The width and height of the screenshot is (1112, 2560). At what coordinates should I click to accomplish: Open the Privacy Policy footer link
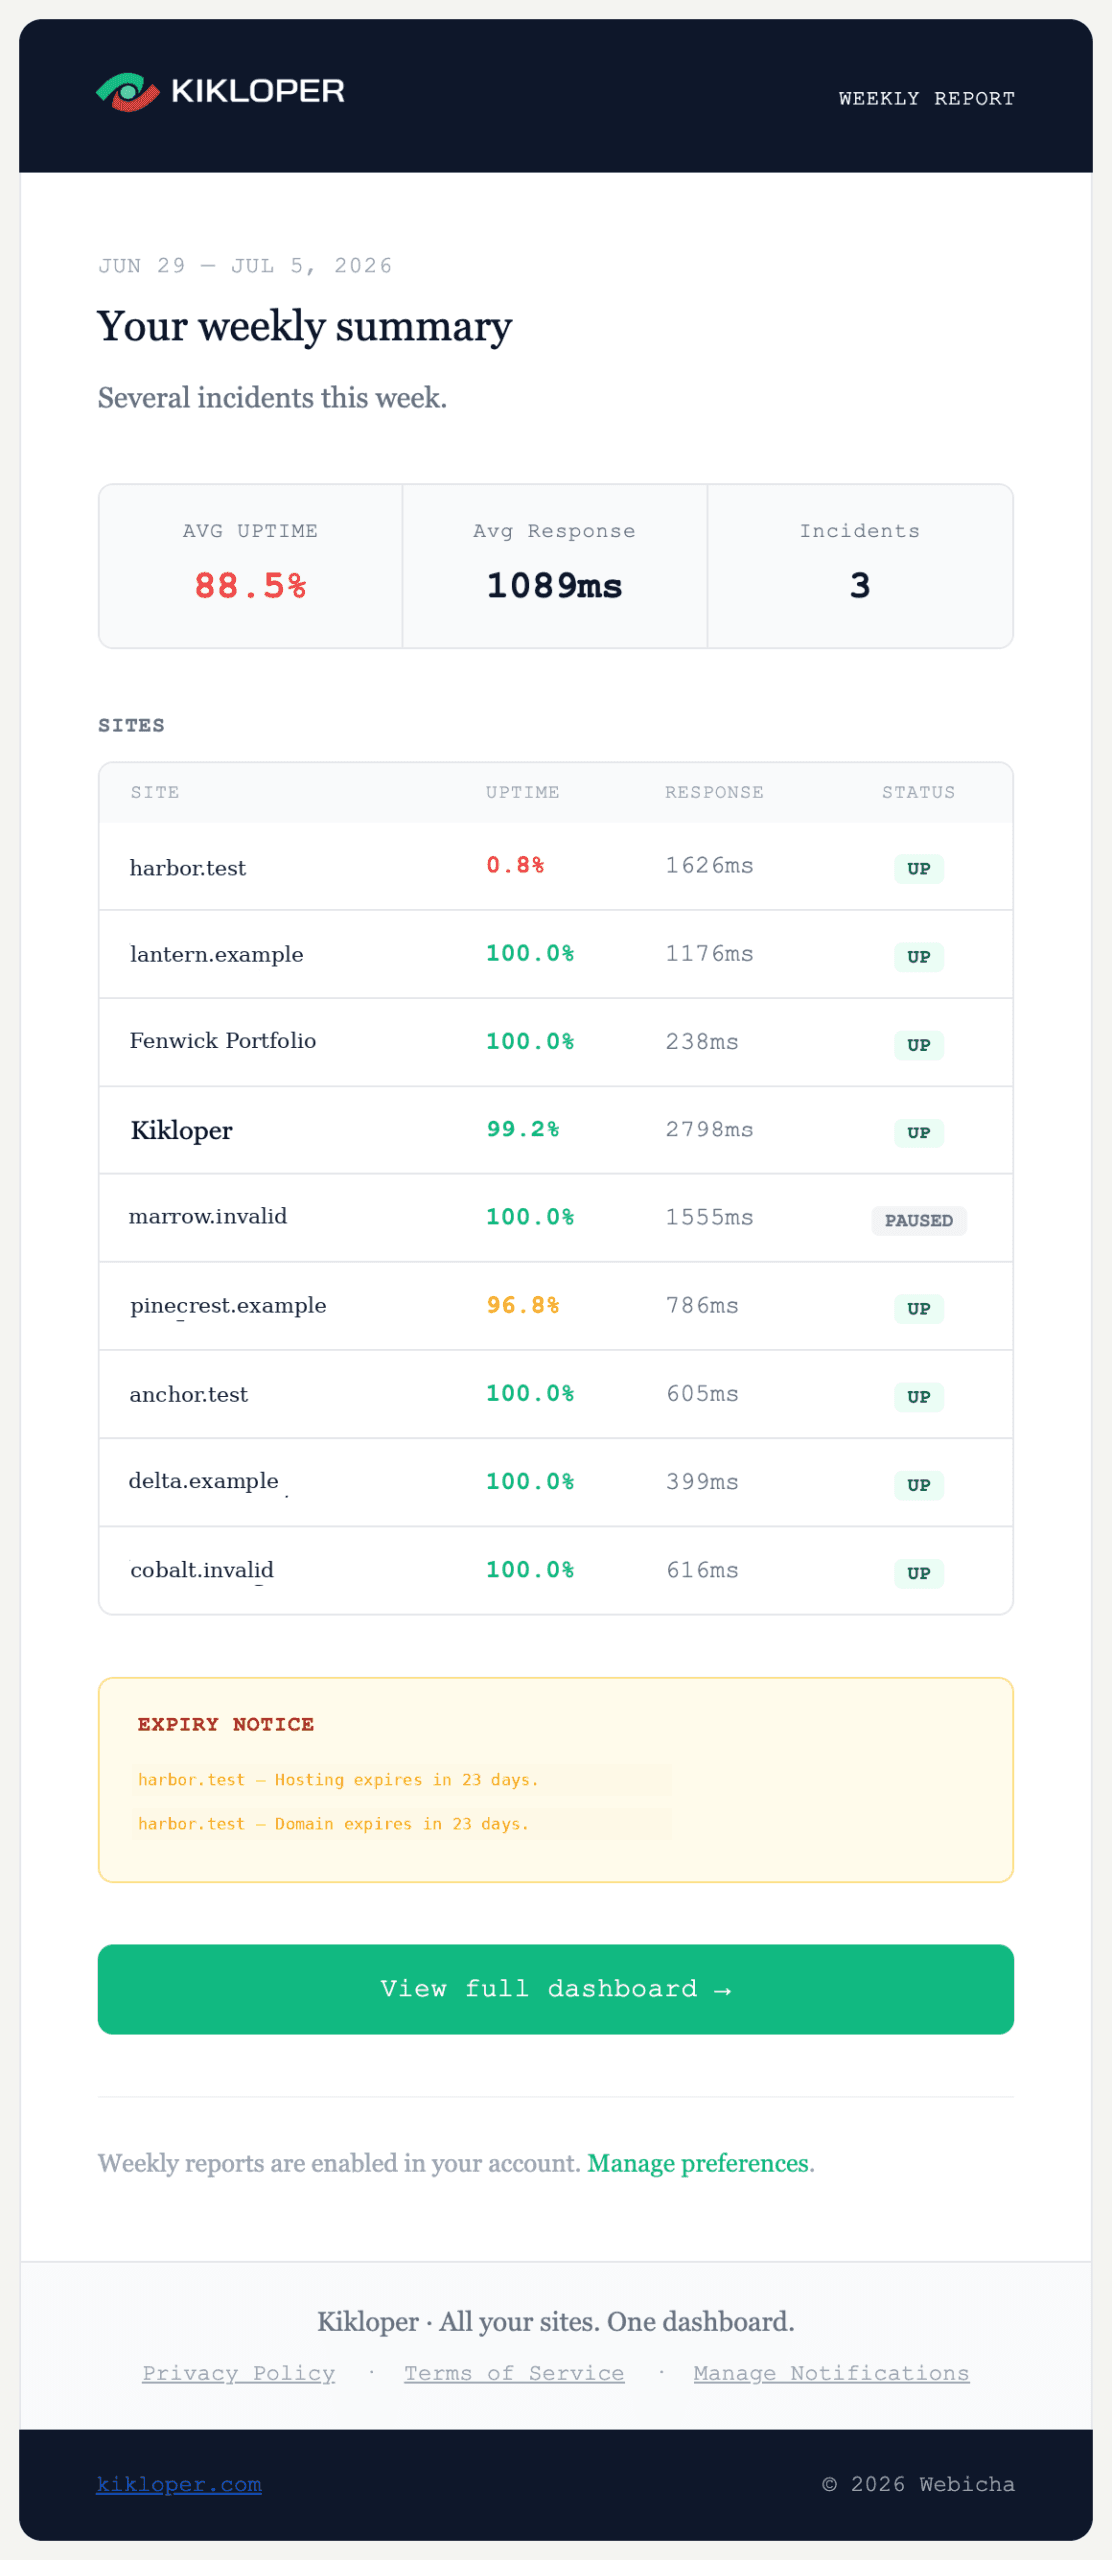tap(238, 2374)
